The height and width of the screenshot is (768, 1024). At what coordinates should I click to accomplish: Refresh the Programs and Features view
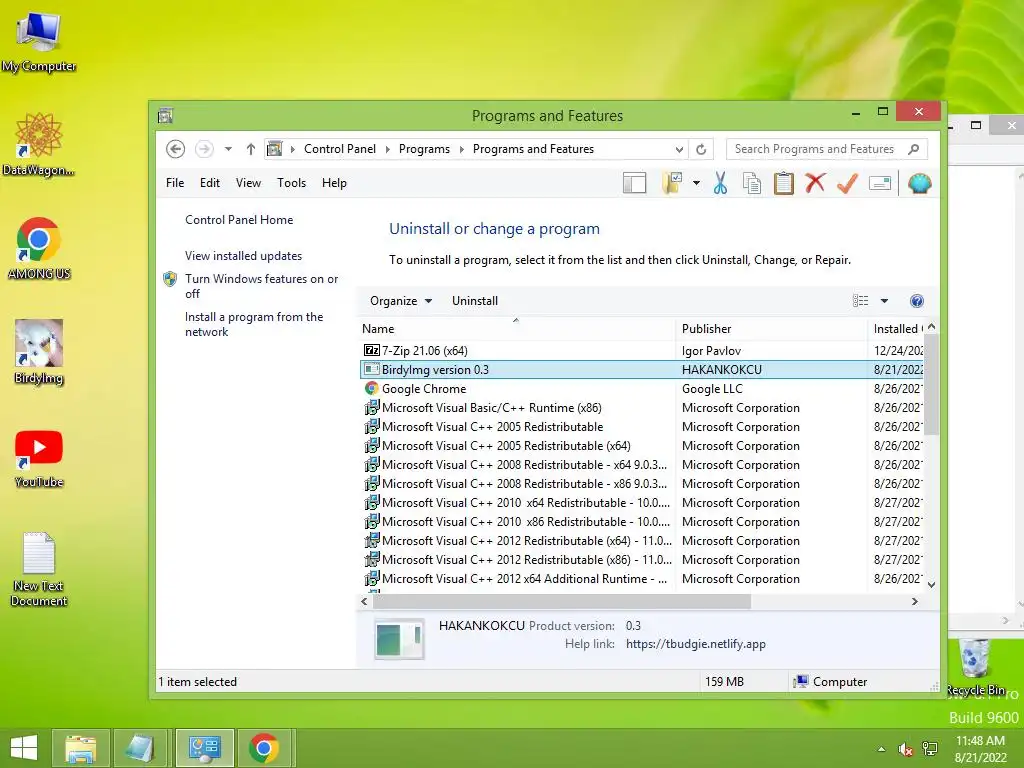[701, 150]
